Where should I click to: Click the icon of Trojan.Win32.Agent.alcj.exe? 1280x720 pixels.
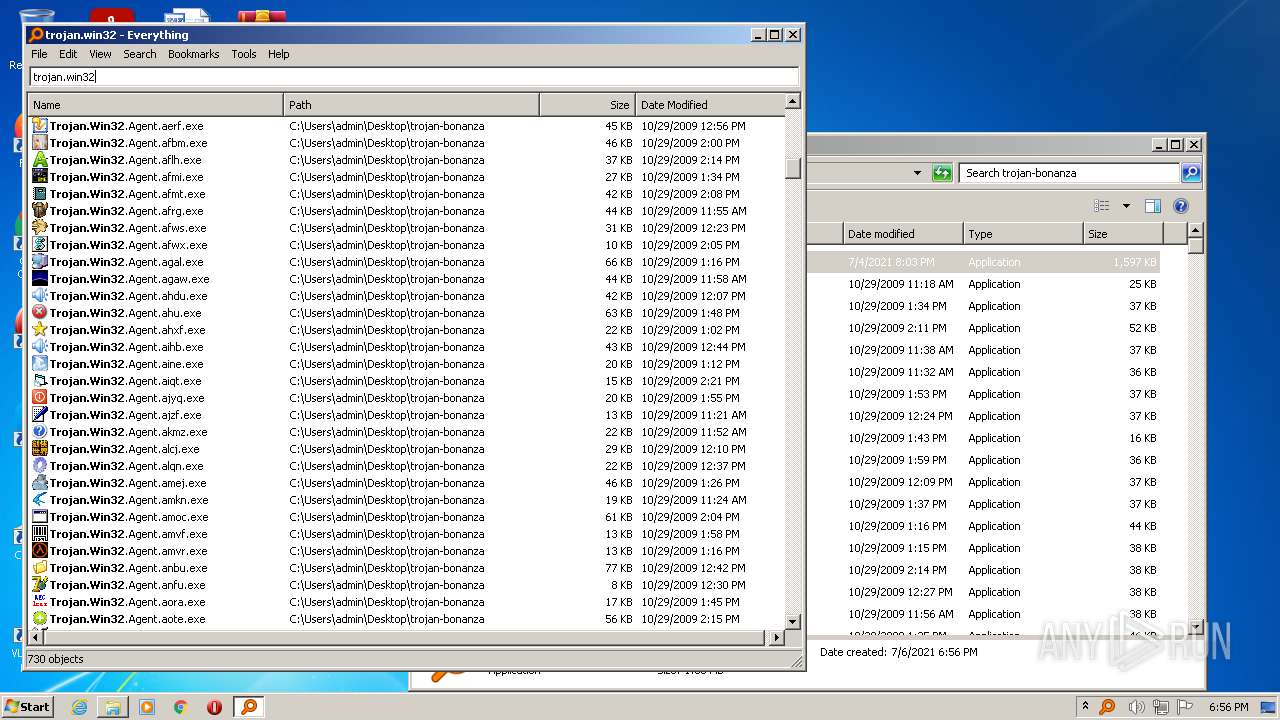click(40, 449)
